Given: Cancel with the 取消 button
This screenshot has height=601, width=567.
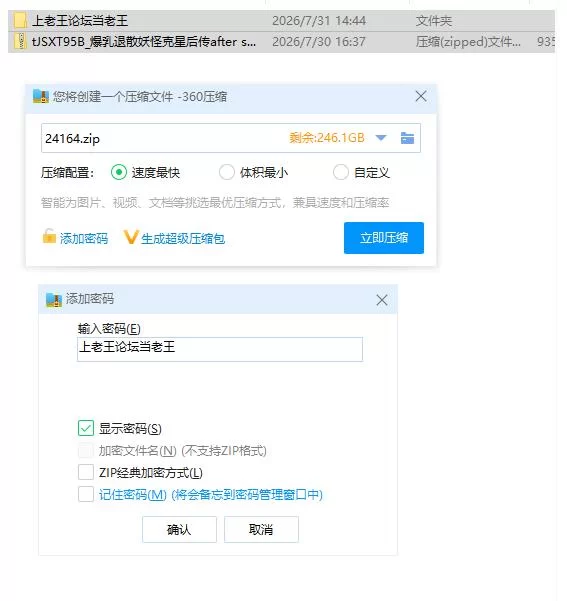Looking at the screenshot, I should pyautogui.click(x=261, y=529).
